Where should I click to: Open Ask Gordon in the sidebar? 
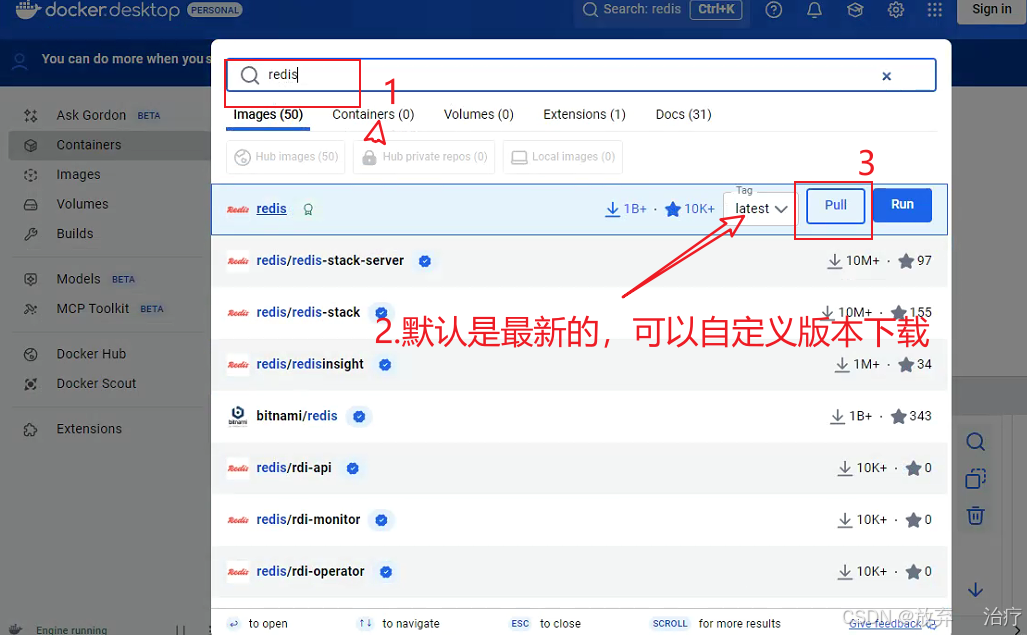(109, 115)
